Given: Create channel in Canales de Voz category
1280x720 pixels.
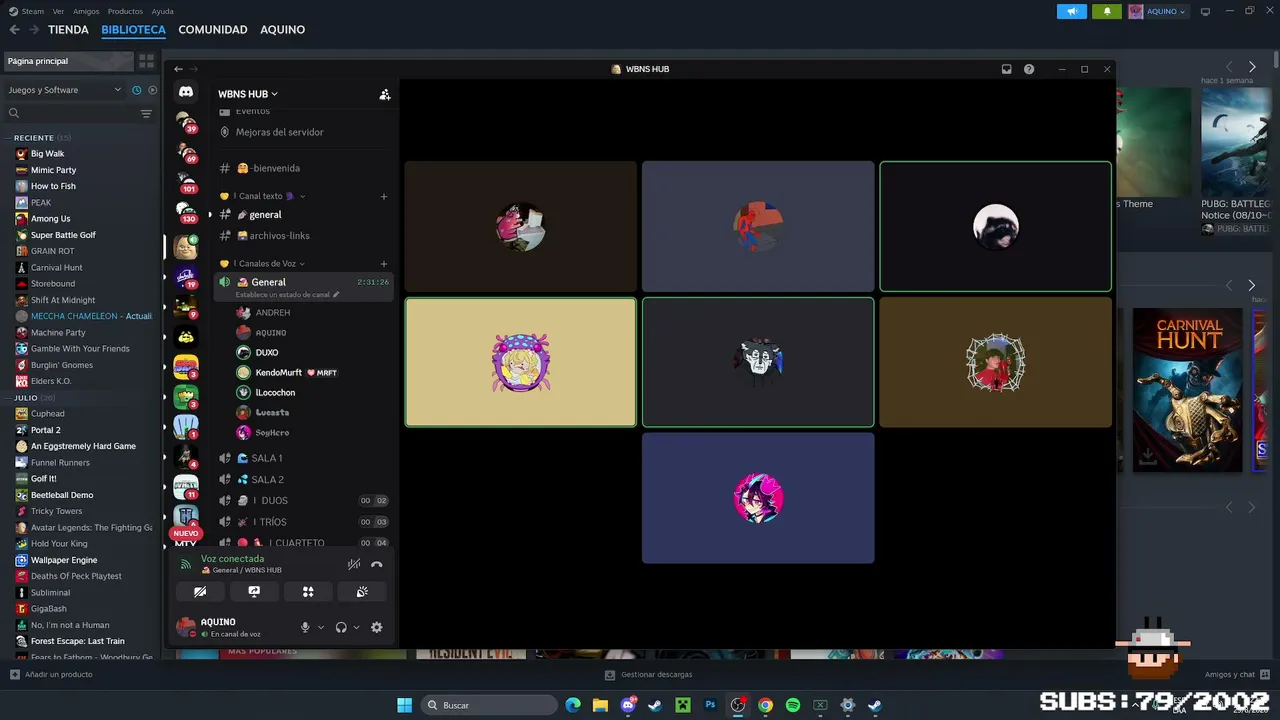Looking at the screenshot, I should pyautogui.click(x=383, y=264).
